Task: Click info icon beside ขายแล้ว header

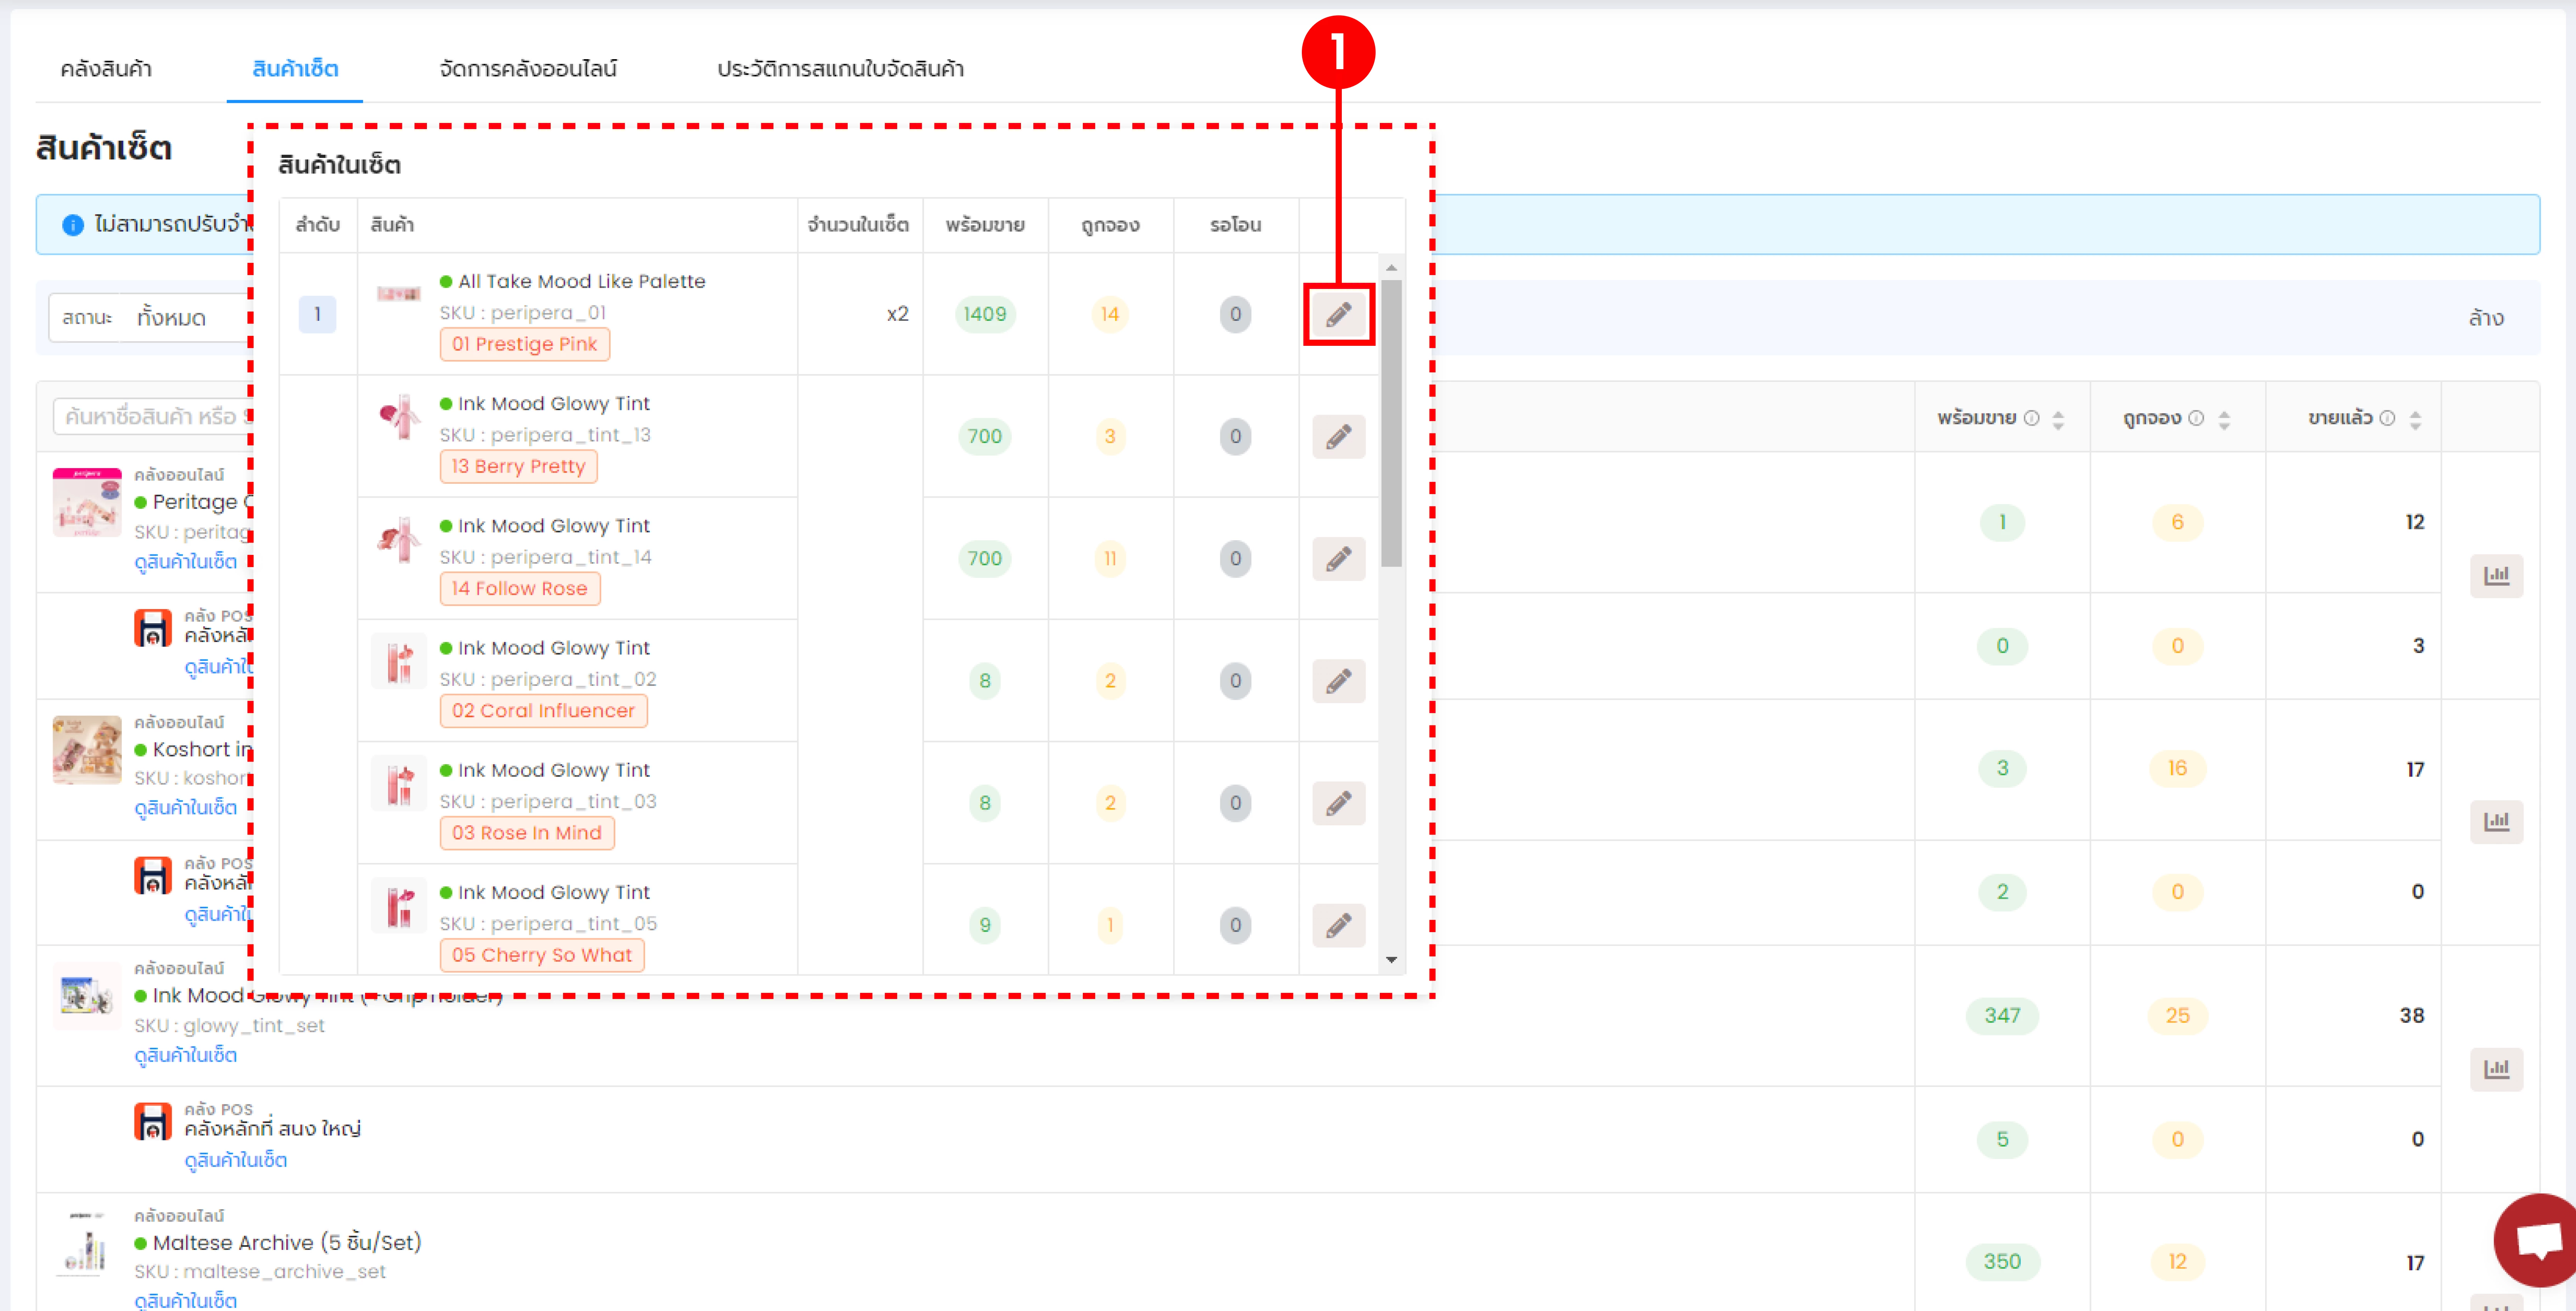Action: (x=2387, y=418)
